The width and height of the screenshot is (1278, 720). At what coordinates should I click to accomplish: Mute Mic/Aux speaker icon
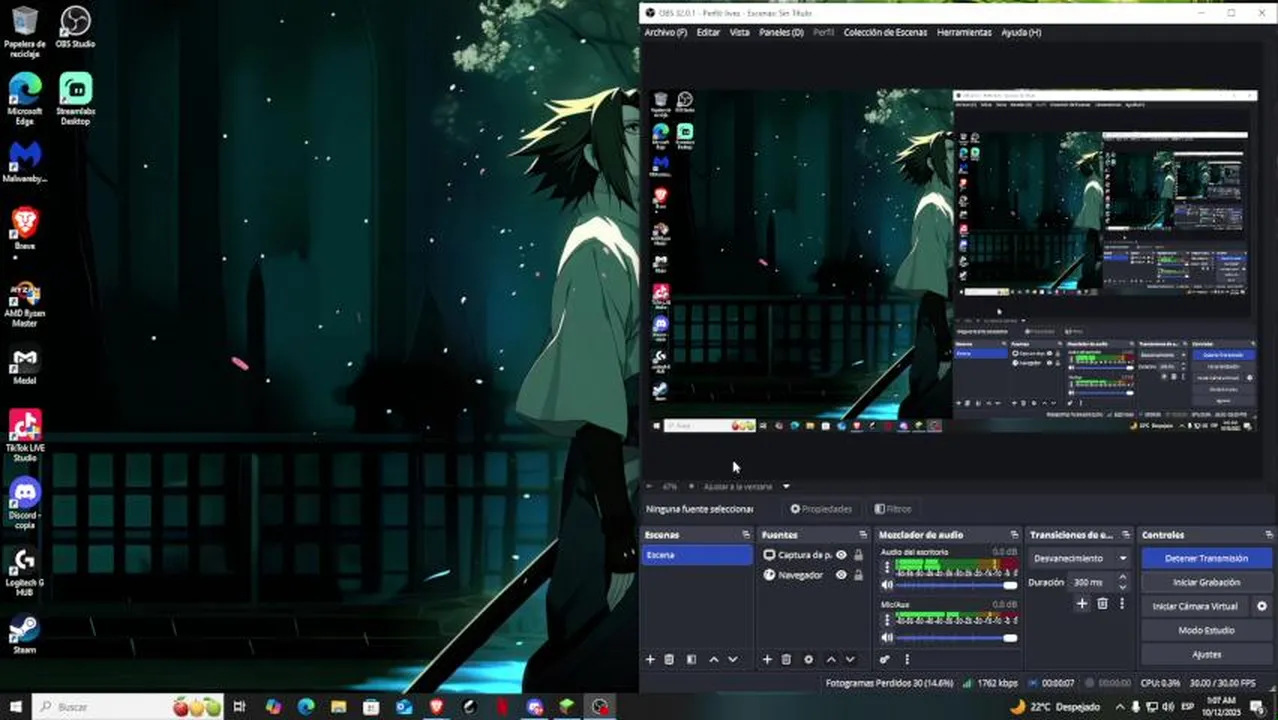[886, 638]
